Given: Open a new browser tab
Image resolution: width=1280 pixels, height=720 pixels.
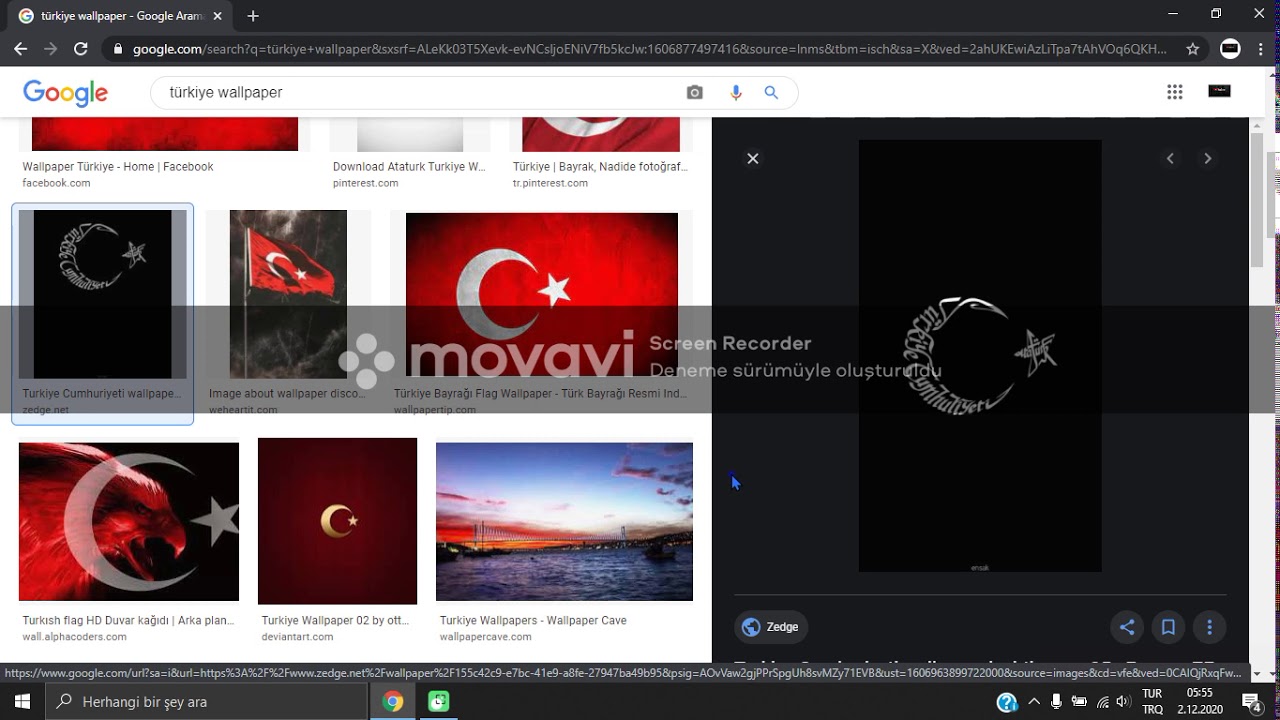Looking at the screenshot, I should coord(253,16).
